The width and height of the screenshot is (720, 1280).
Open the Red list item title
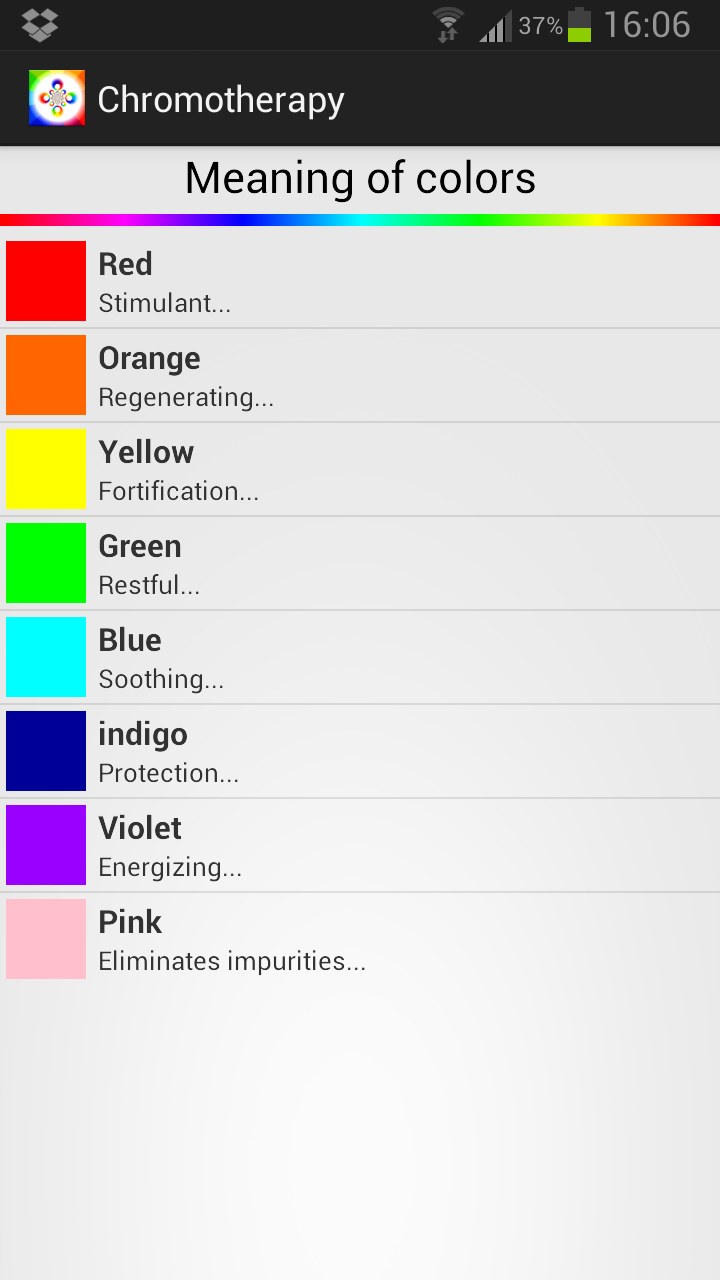click(x=125, y=264)
